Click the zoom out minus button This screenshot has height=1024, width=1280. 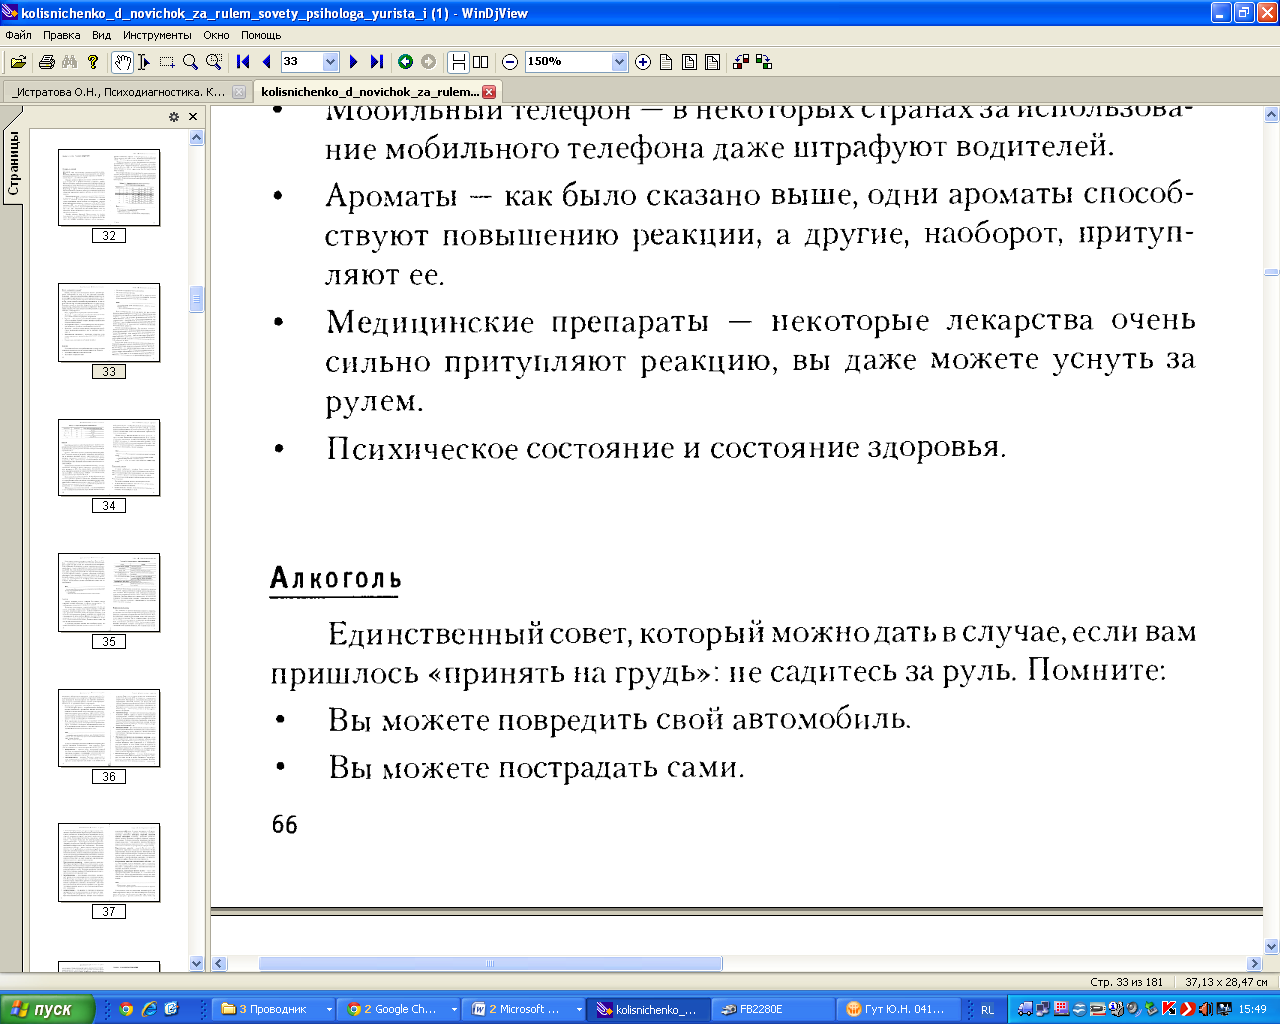(510, 62)
